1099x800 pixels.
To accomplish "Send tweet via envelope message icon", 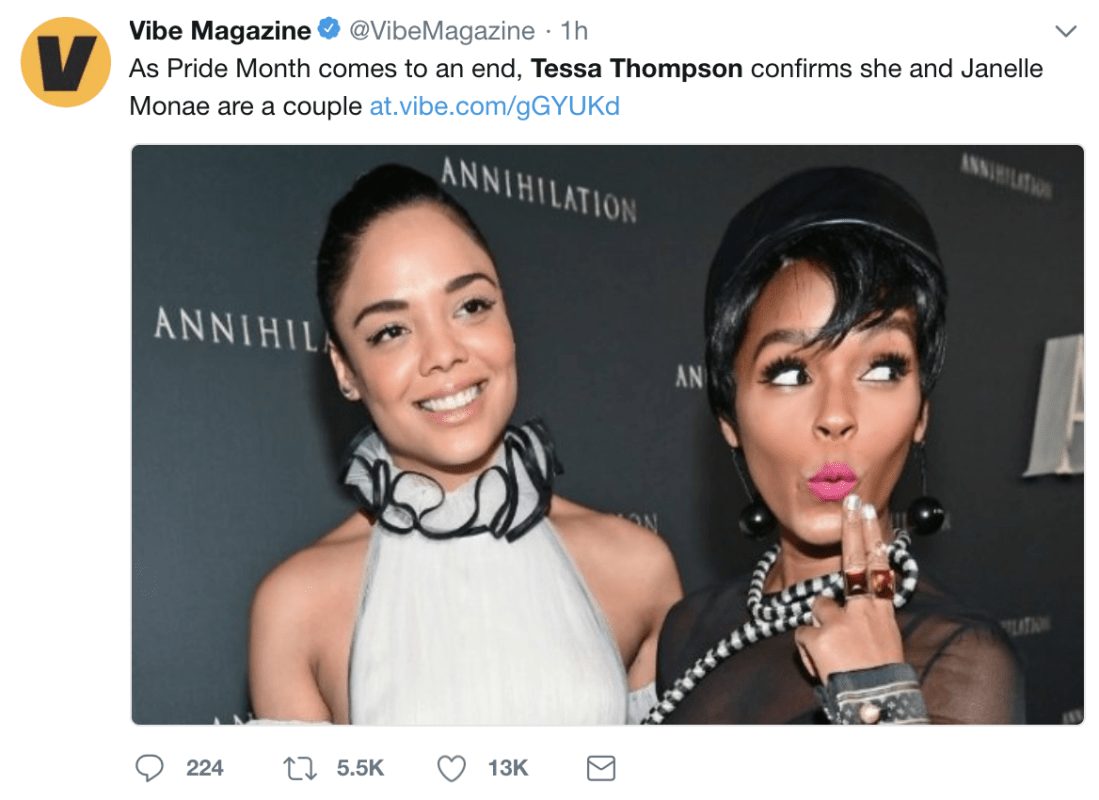I will click(601, 768).
